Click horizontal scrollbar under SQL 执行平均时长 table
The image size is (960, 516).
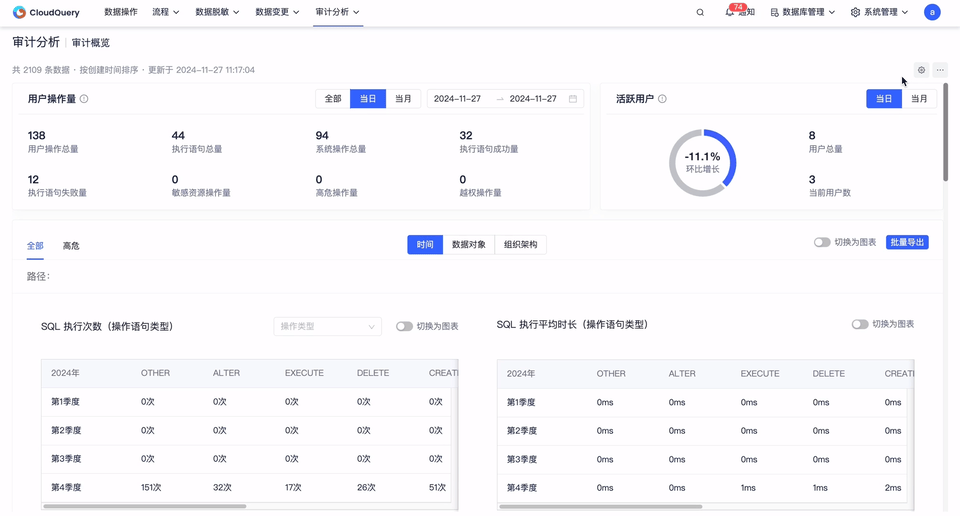601,506
